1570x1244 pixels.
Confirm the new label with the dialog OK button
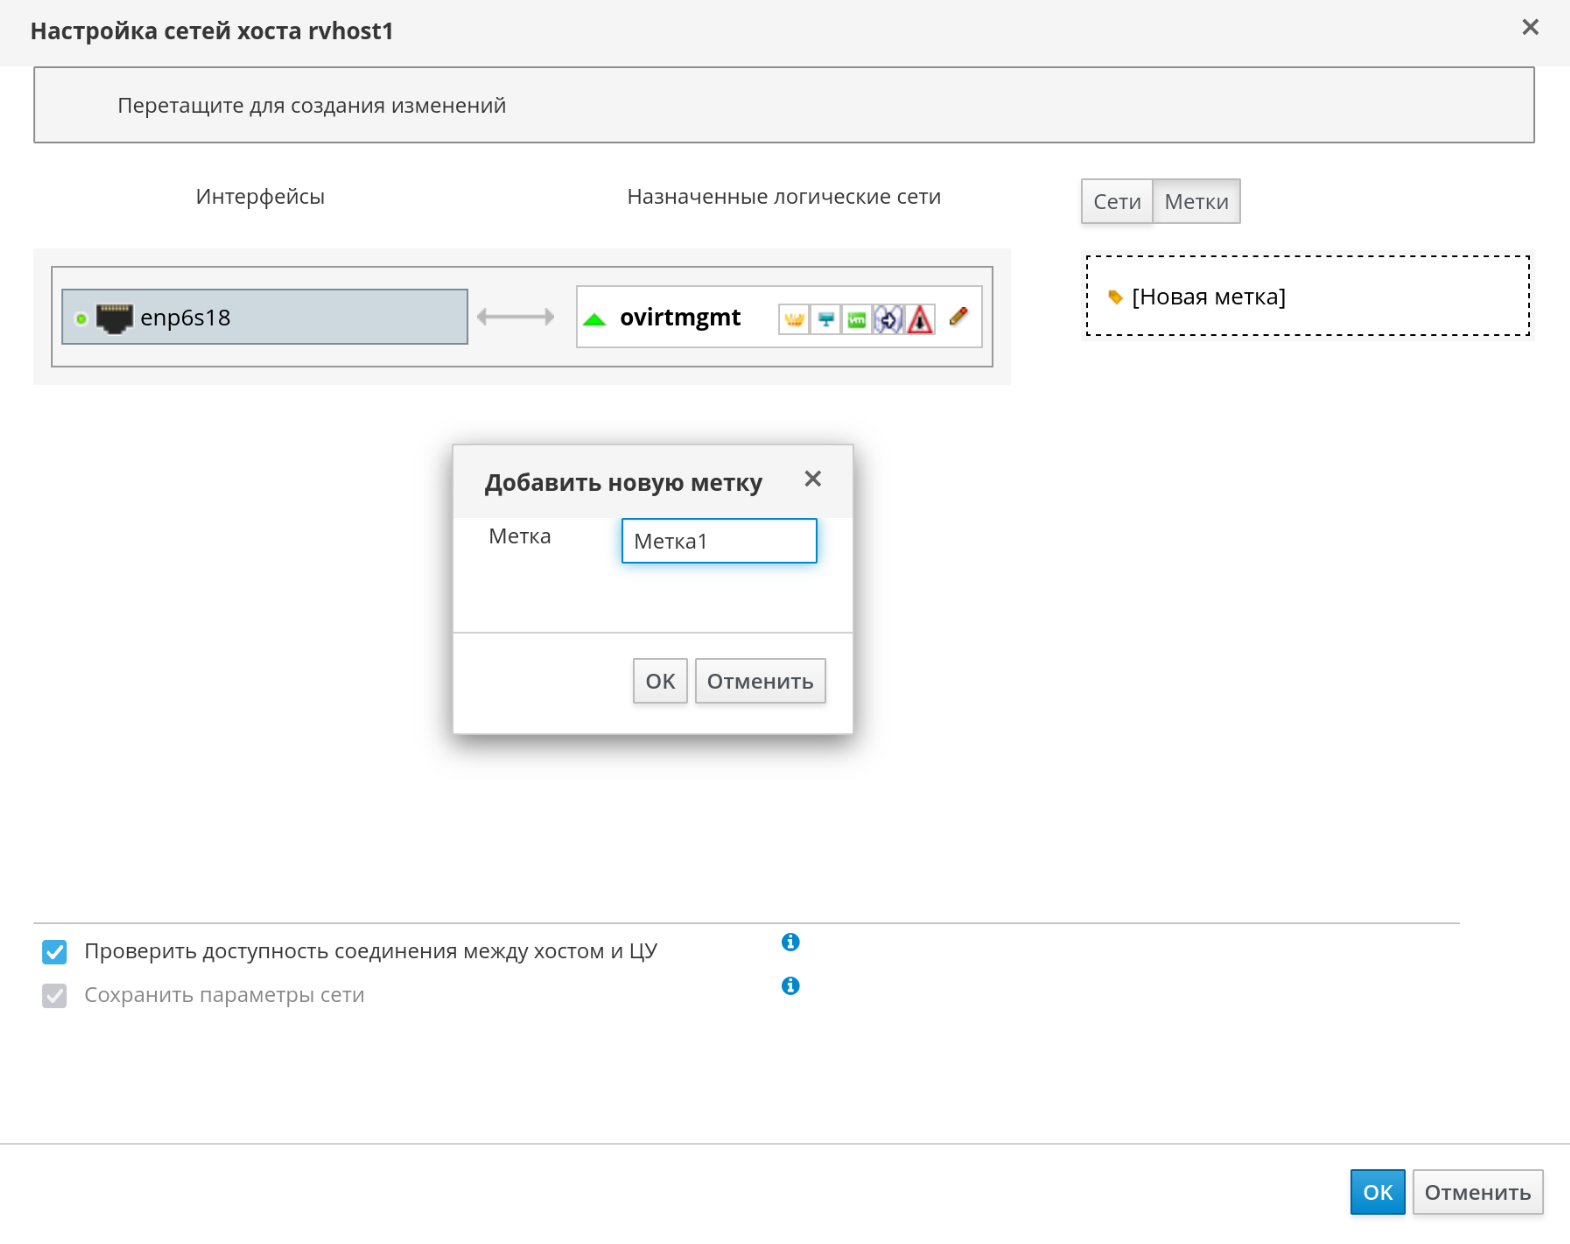coord(660,681)
